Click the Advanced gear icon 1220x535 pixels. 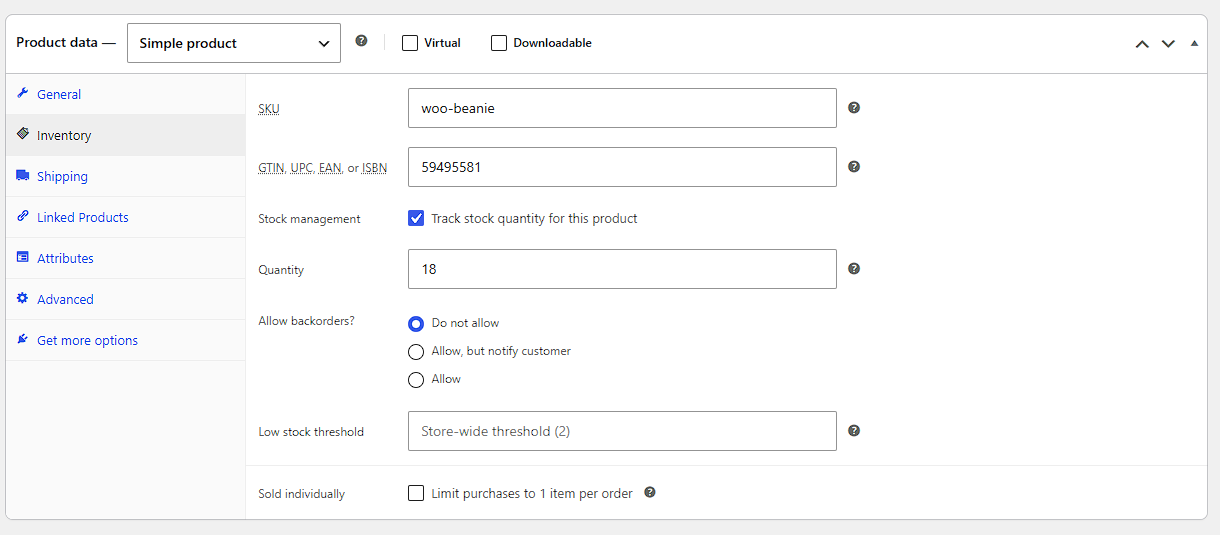tap(23, 298)
